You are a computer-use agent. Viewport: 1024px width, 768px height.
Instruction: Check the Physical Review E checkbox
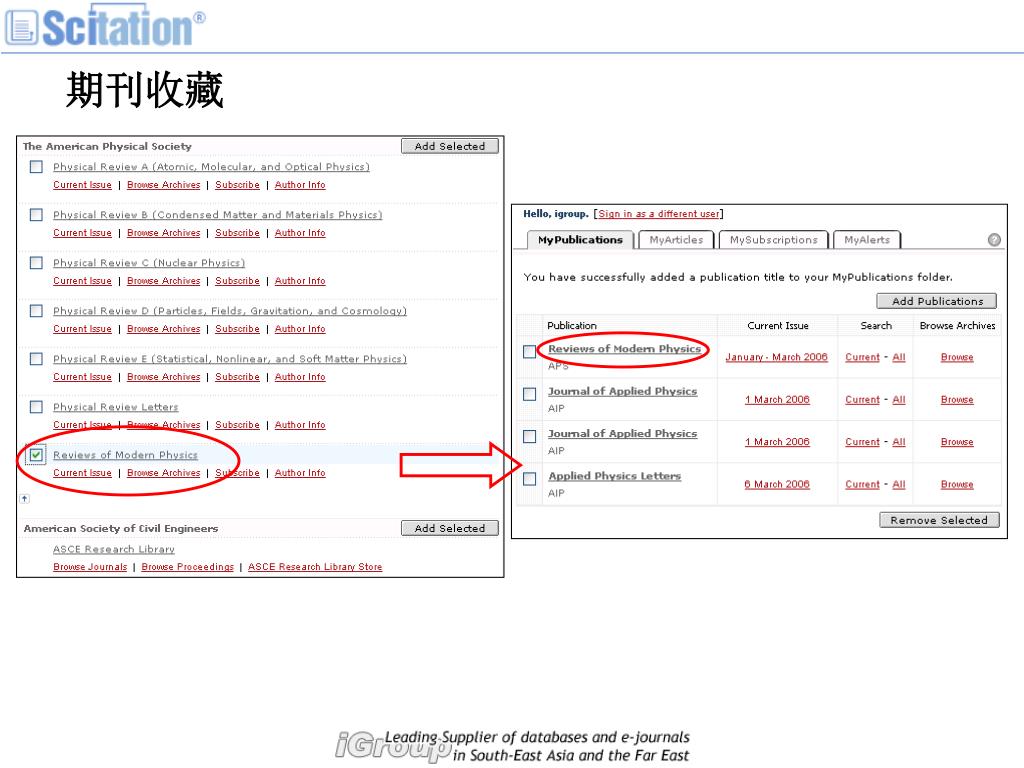pos(37,359)
